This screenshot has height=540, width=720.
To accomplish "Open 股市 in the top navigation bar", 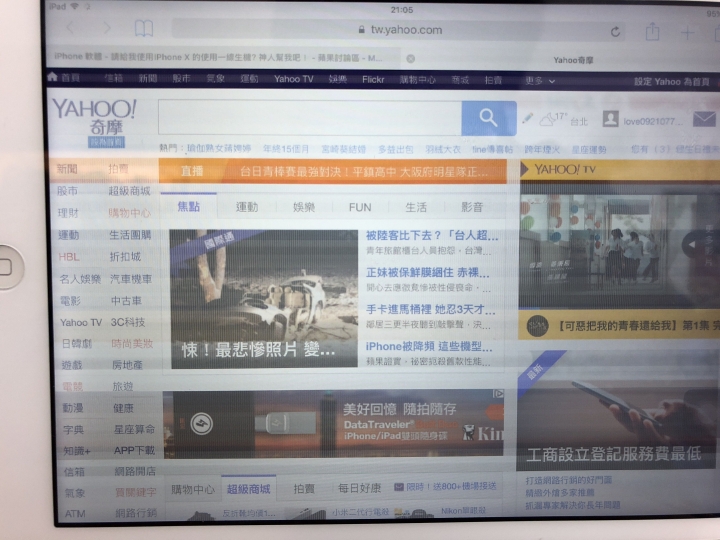I will tap(181, 79).
